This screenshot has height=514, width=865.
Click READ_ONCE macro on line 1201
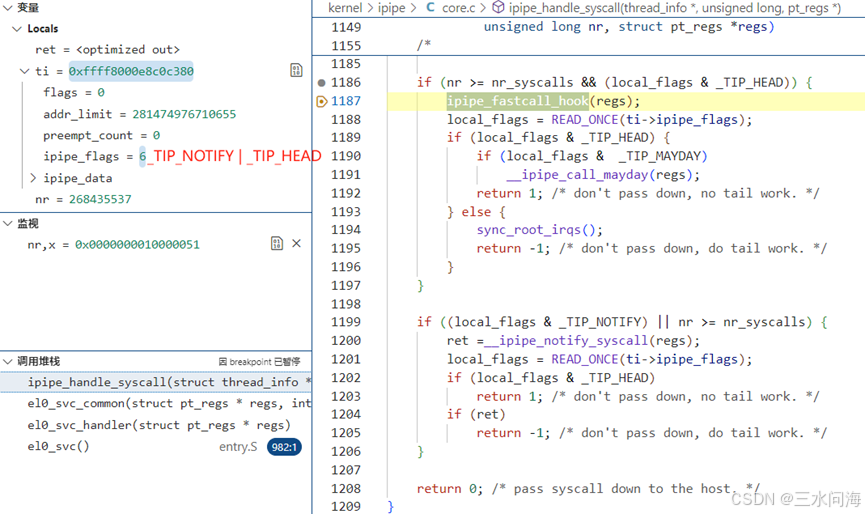click(x=585, y=360)
